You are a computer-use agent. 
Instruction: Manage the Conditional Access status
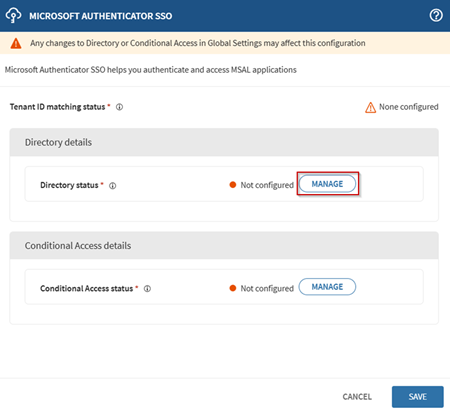tap(327, 287)
